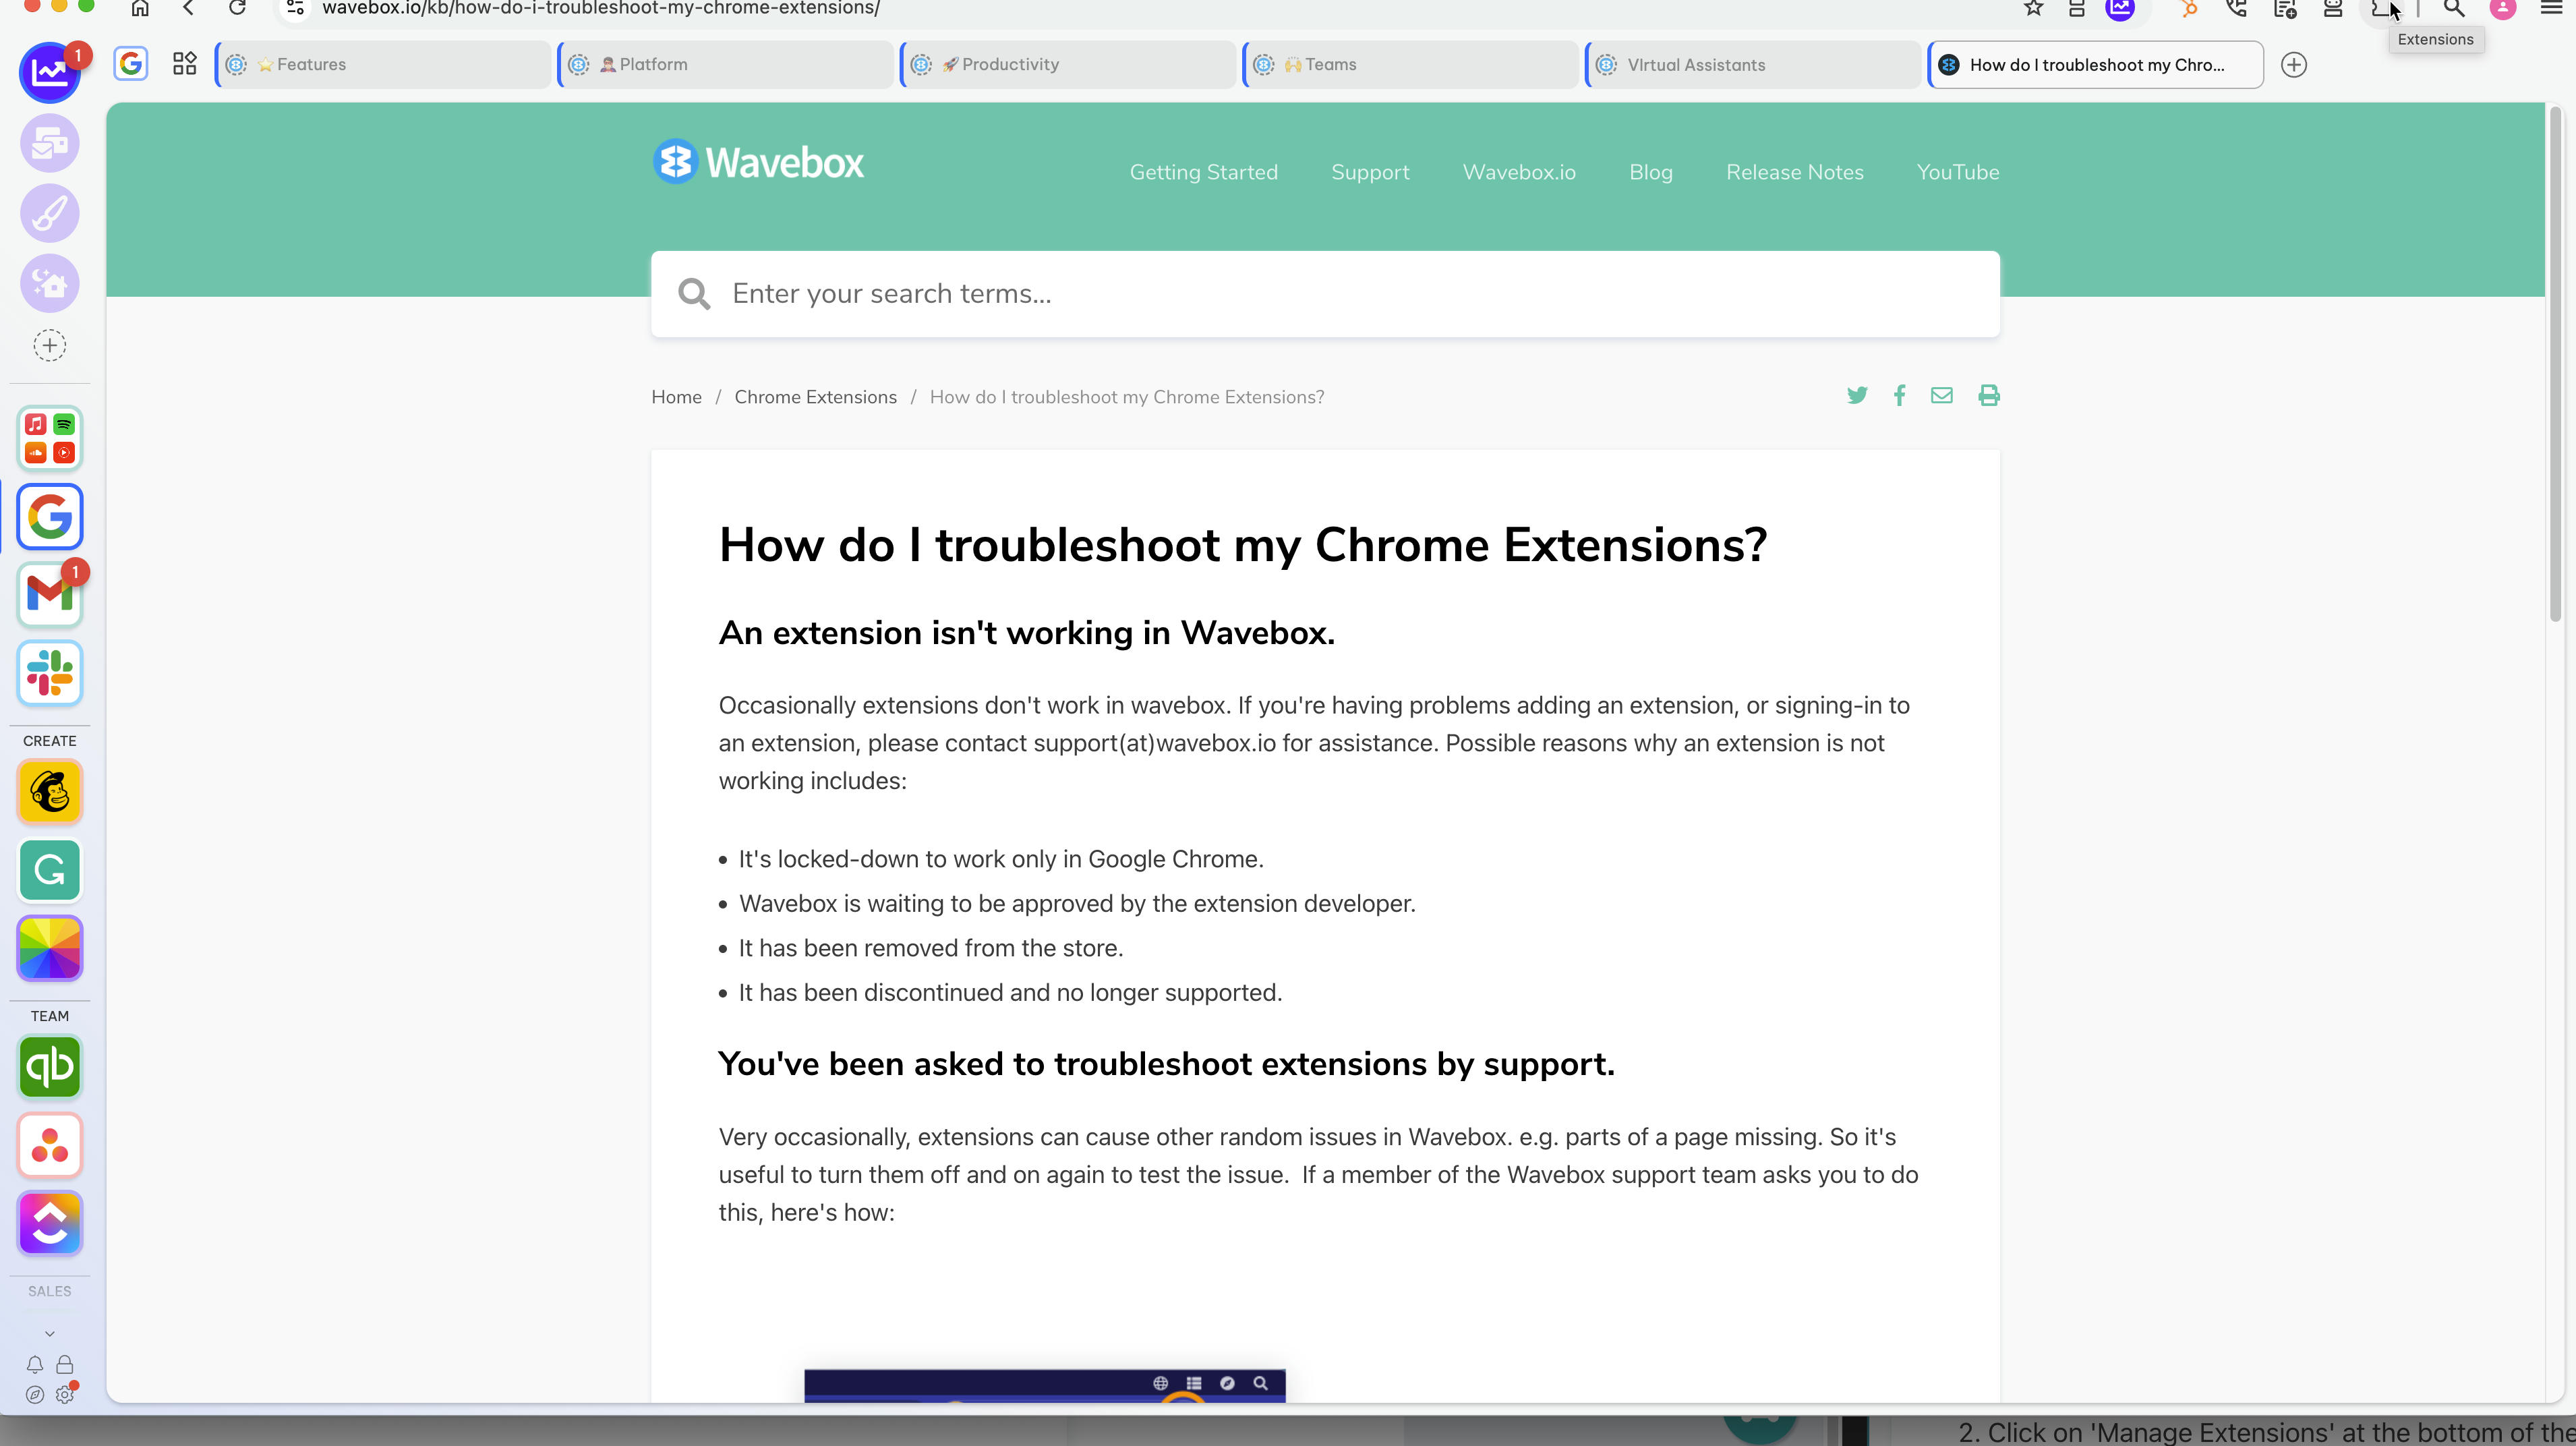
Task: Open Mailchimp app under CREATE
Action: 49,792
